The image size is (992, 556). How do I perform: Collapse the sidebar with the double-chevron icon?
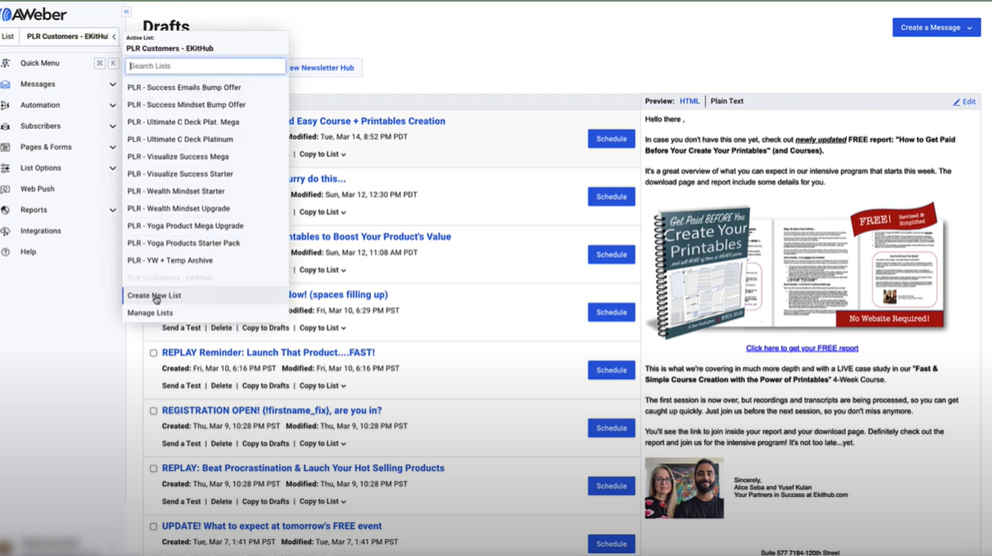point(126,11)
